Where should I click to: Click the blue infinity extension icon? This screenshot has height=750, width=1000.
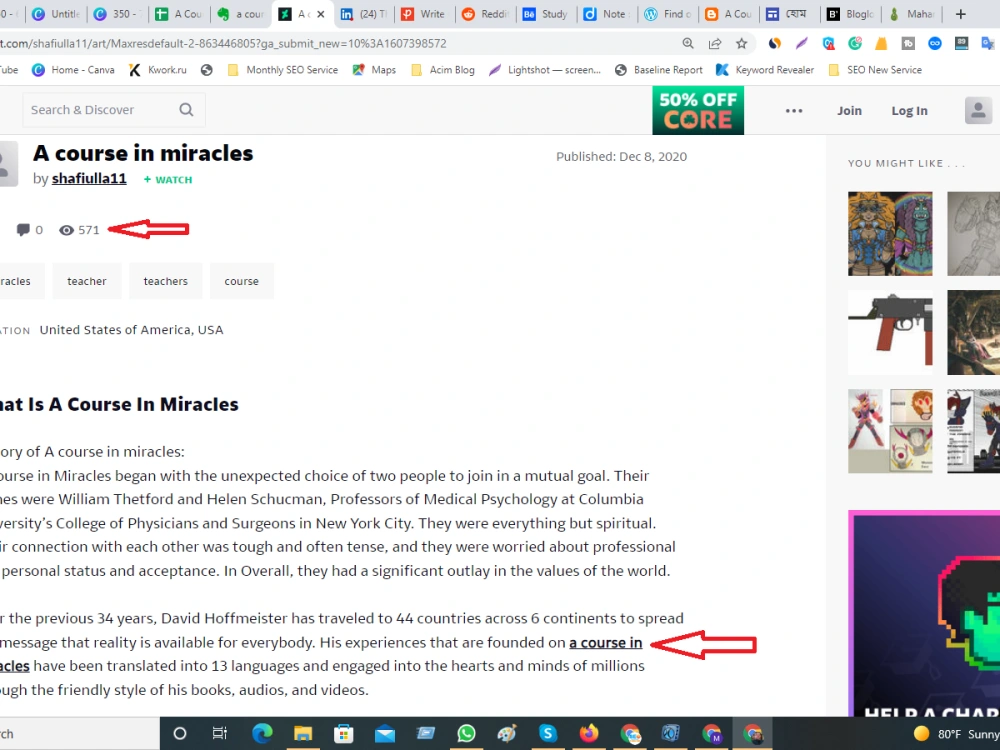click(934, 43)
